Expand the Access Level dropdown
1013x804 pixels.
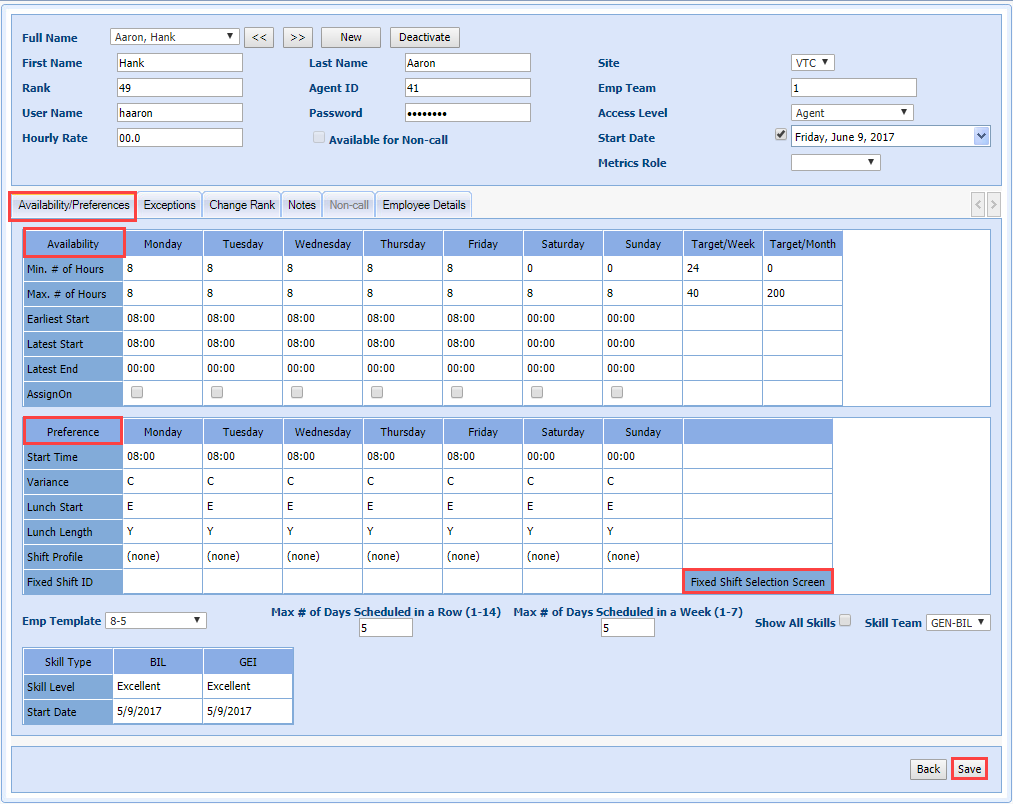852,113
